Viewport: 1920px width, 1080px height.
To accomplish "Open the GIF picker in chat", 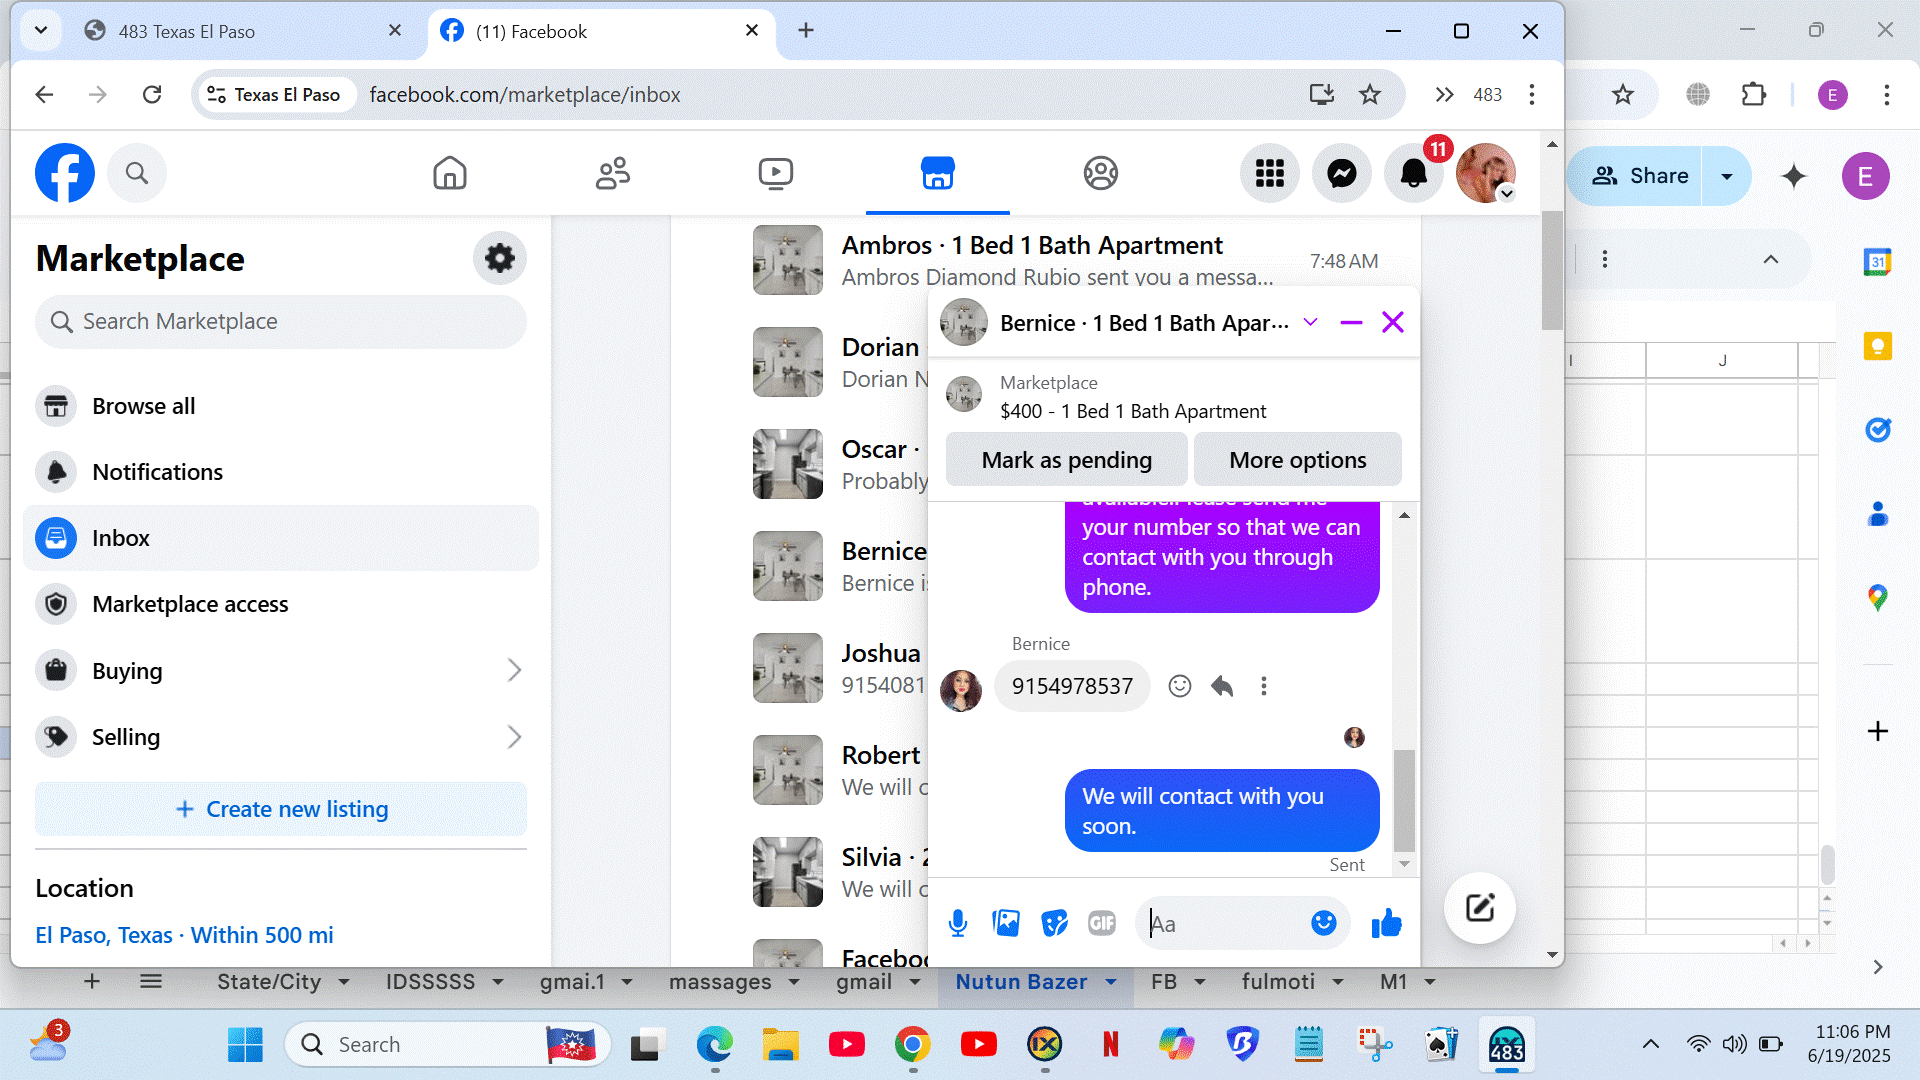I will coord(1101,923).
